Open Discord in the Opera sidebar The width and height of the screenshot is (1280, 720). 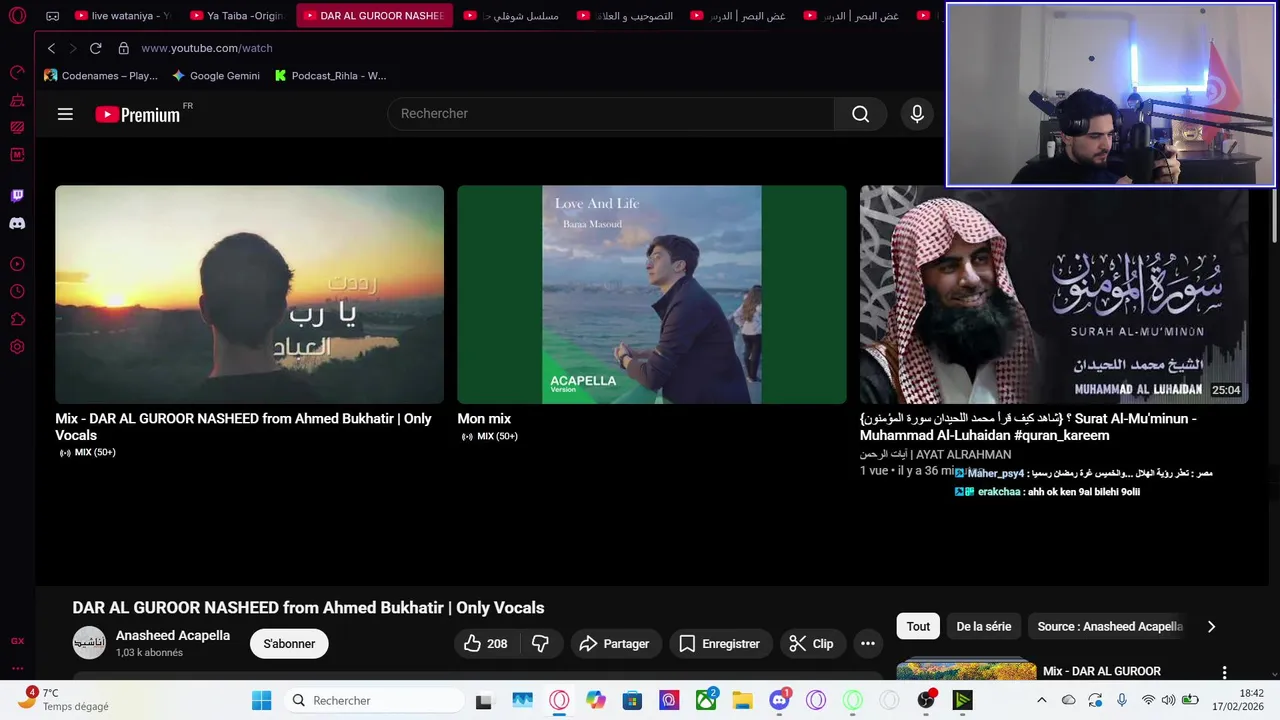tap(17, 224)
